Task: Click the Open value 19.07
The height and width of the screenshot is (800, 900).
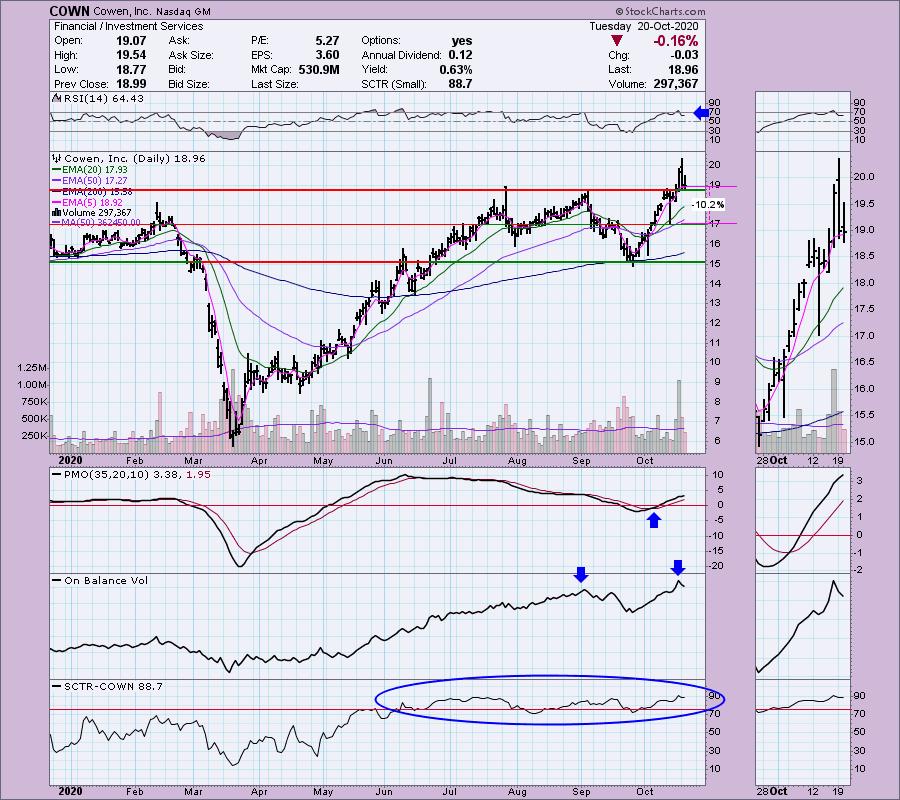Action: coord(131,41)
